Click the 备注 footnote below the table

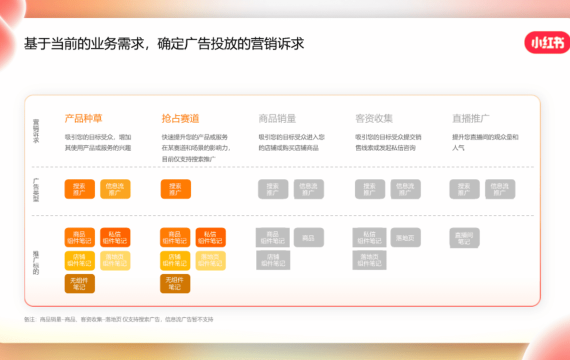(119, 319)
